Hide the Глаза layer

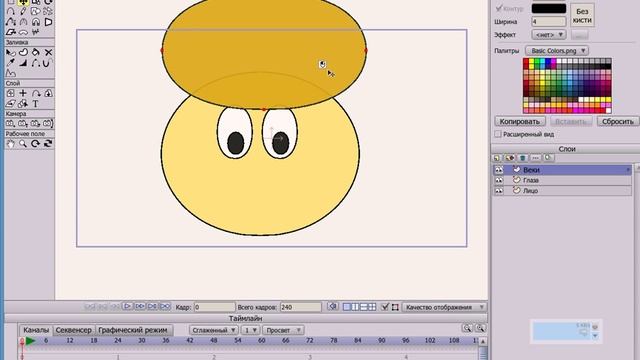point(499,180)
